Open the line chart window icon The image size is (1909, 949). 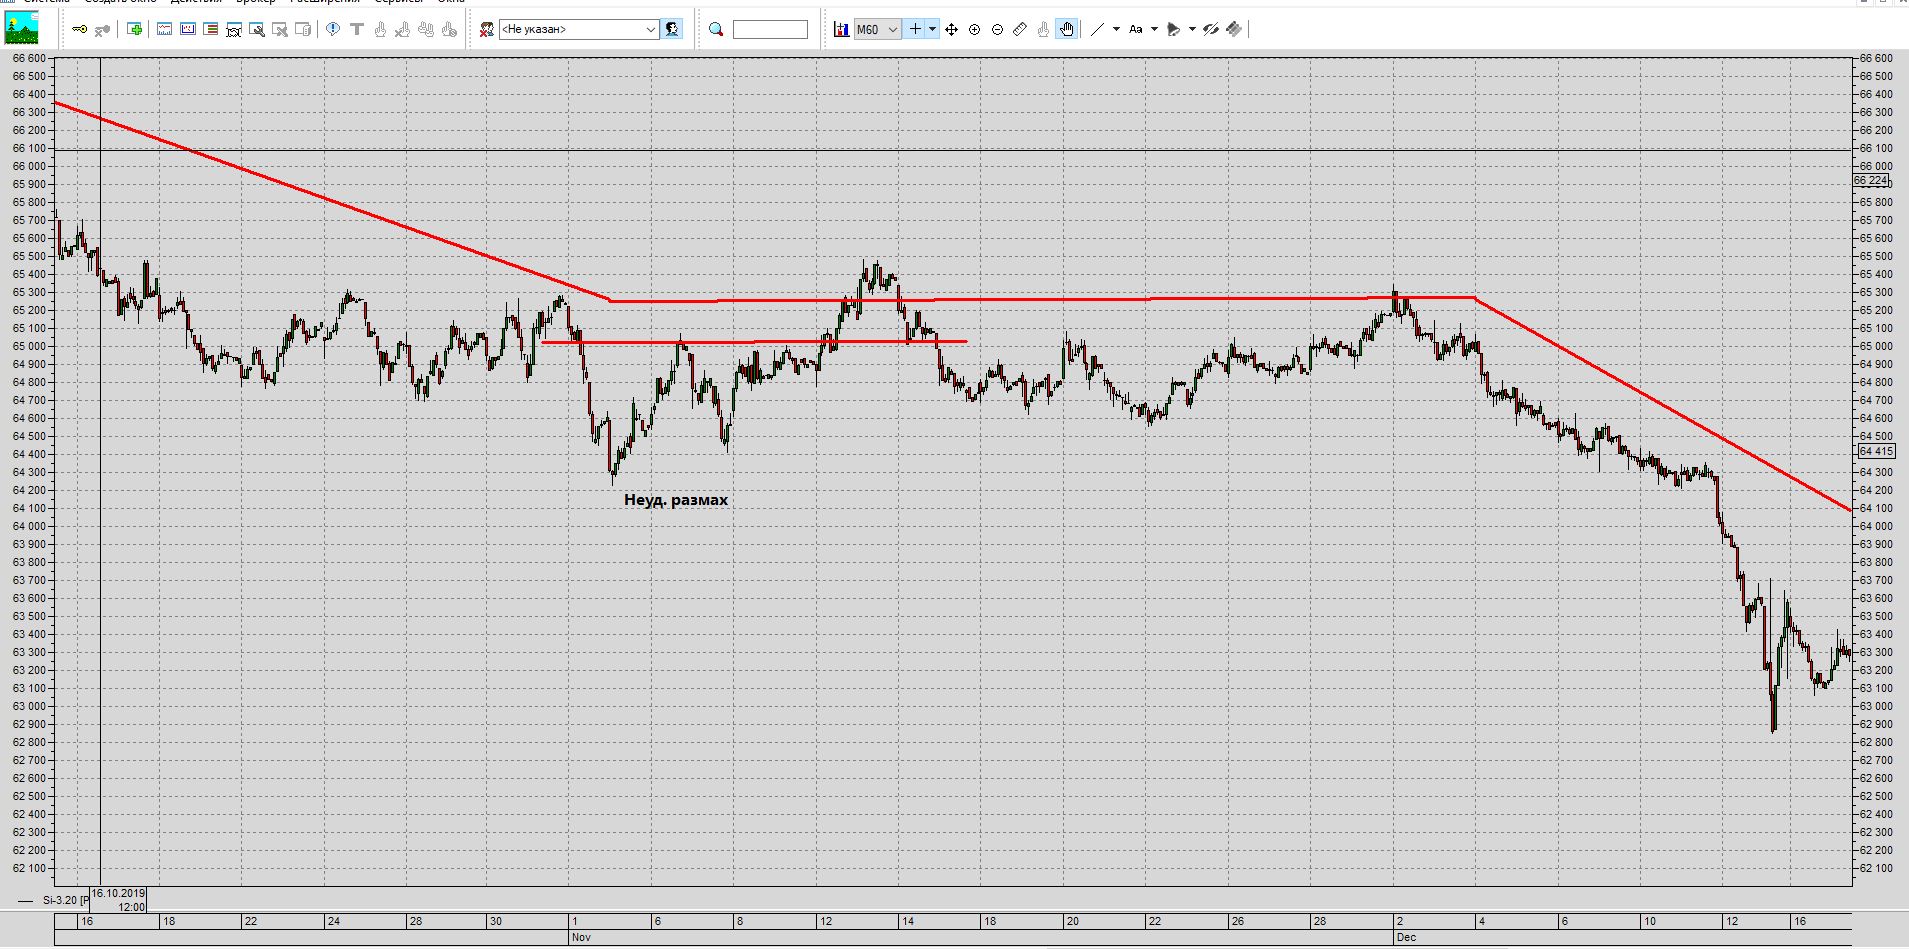click(165, 30)
